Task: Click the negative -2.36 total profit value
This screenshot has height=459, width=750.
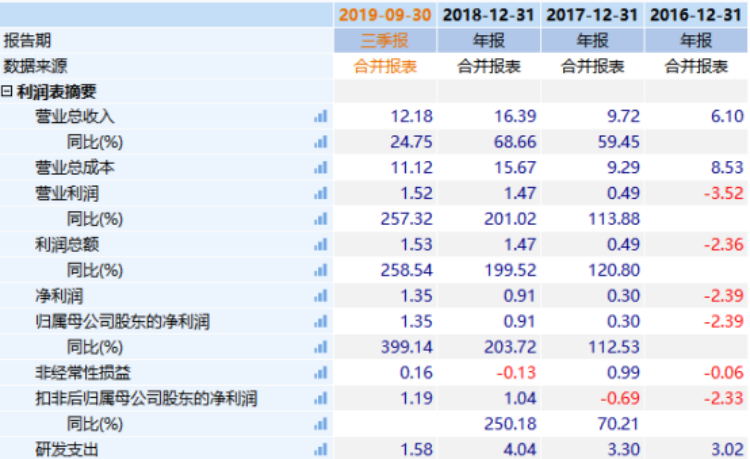Action: click(x=724, y=244)
